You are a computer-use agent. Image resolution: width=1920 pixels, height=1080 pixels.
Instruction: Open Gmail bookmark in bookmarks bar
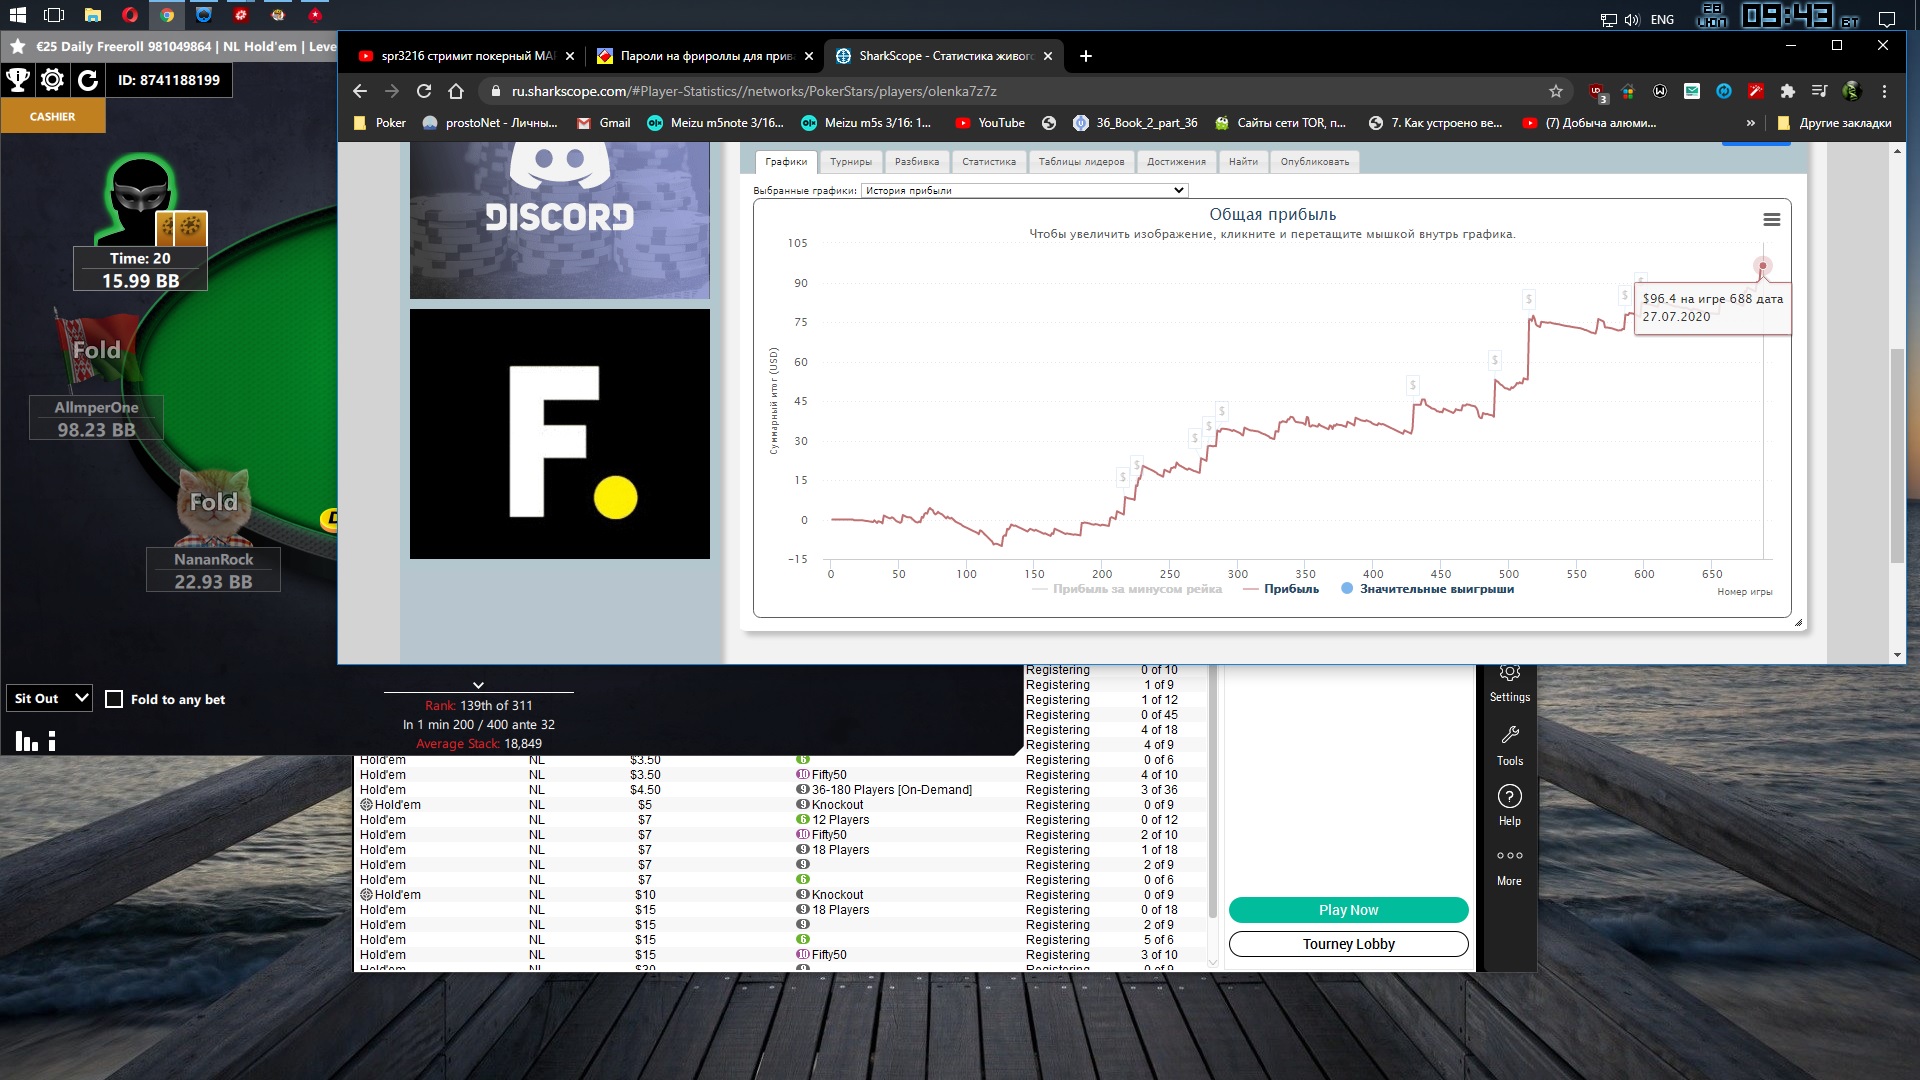click(603, 123)
